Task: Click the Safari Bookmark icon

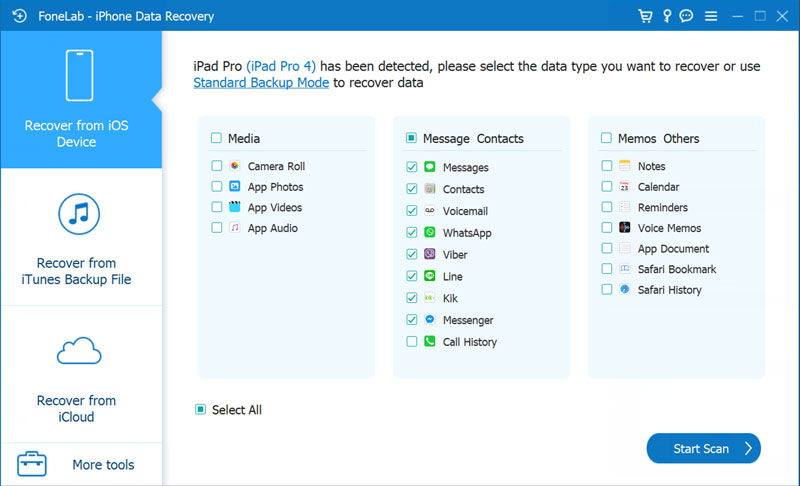Action: pyautogui.click(x=624, y=268)
